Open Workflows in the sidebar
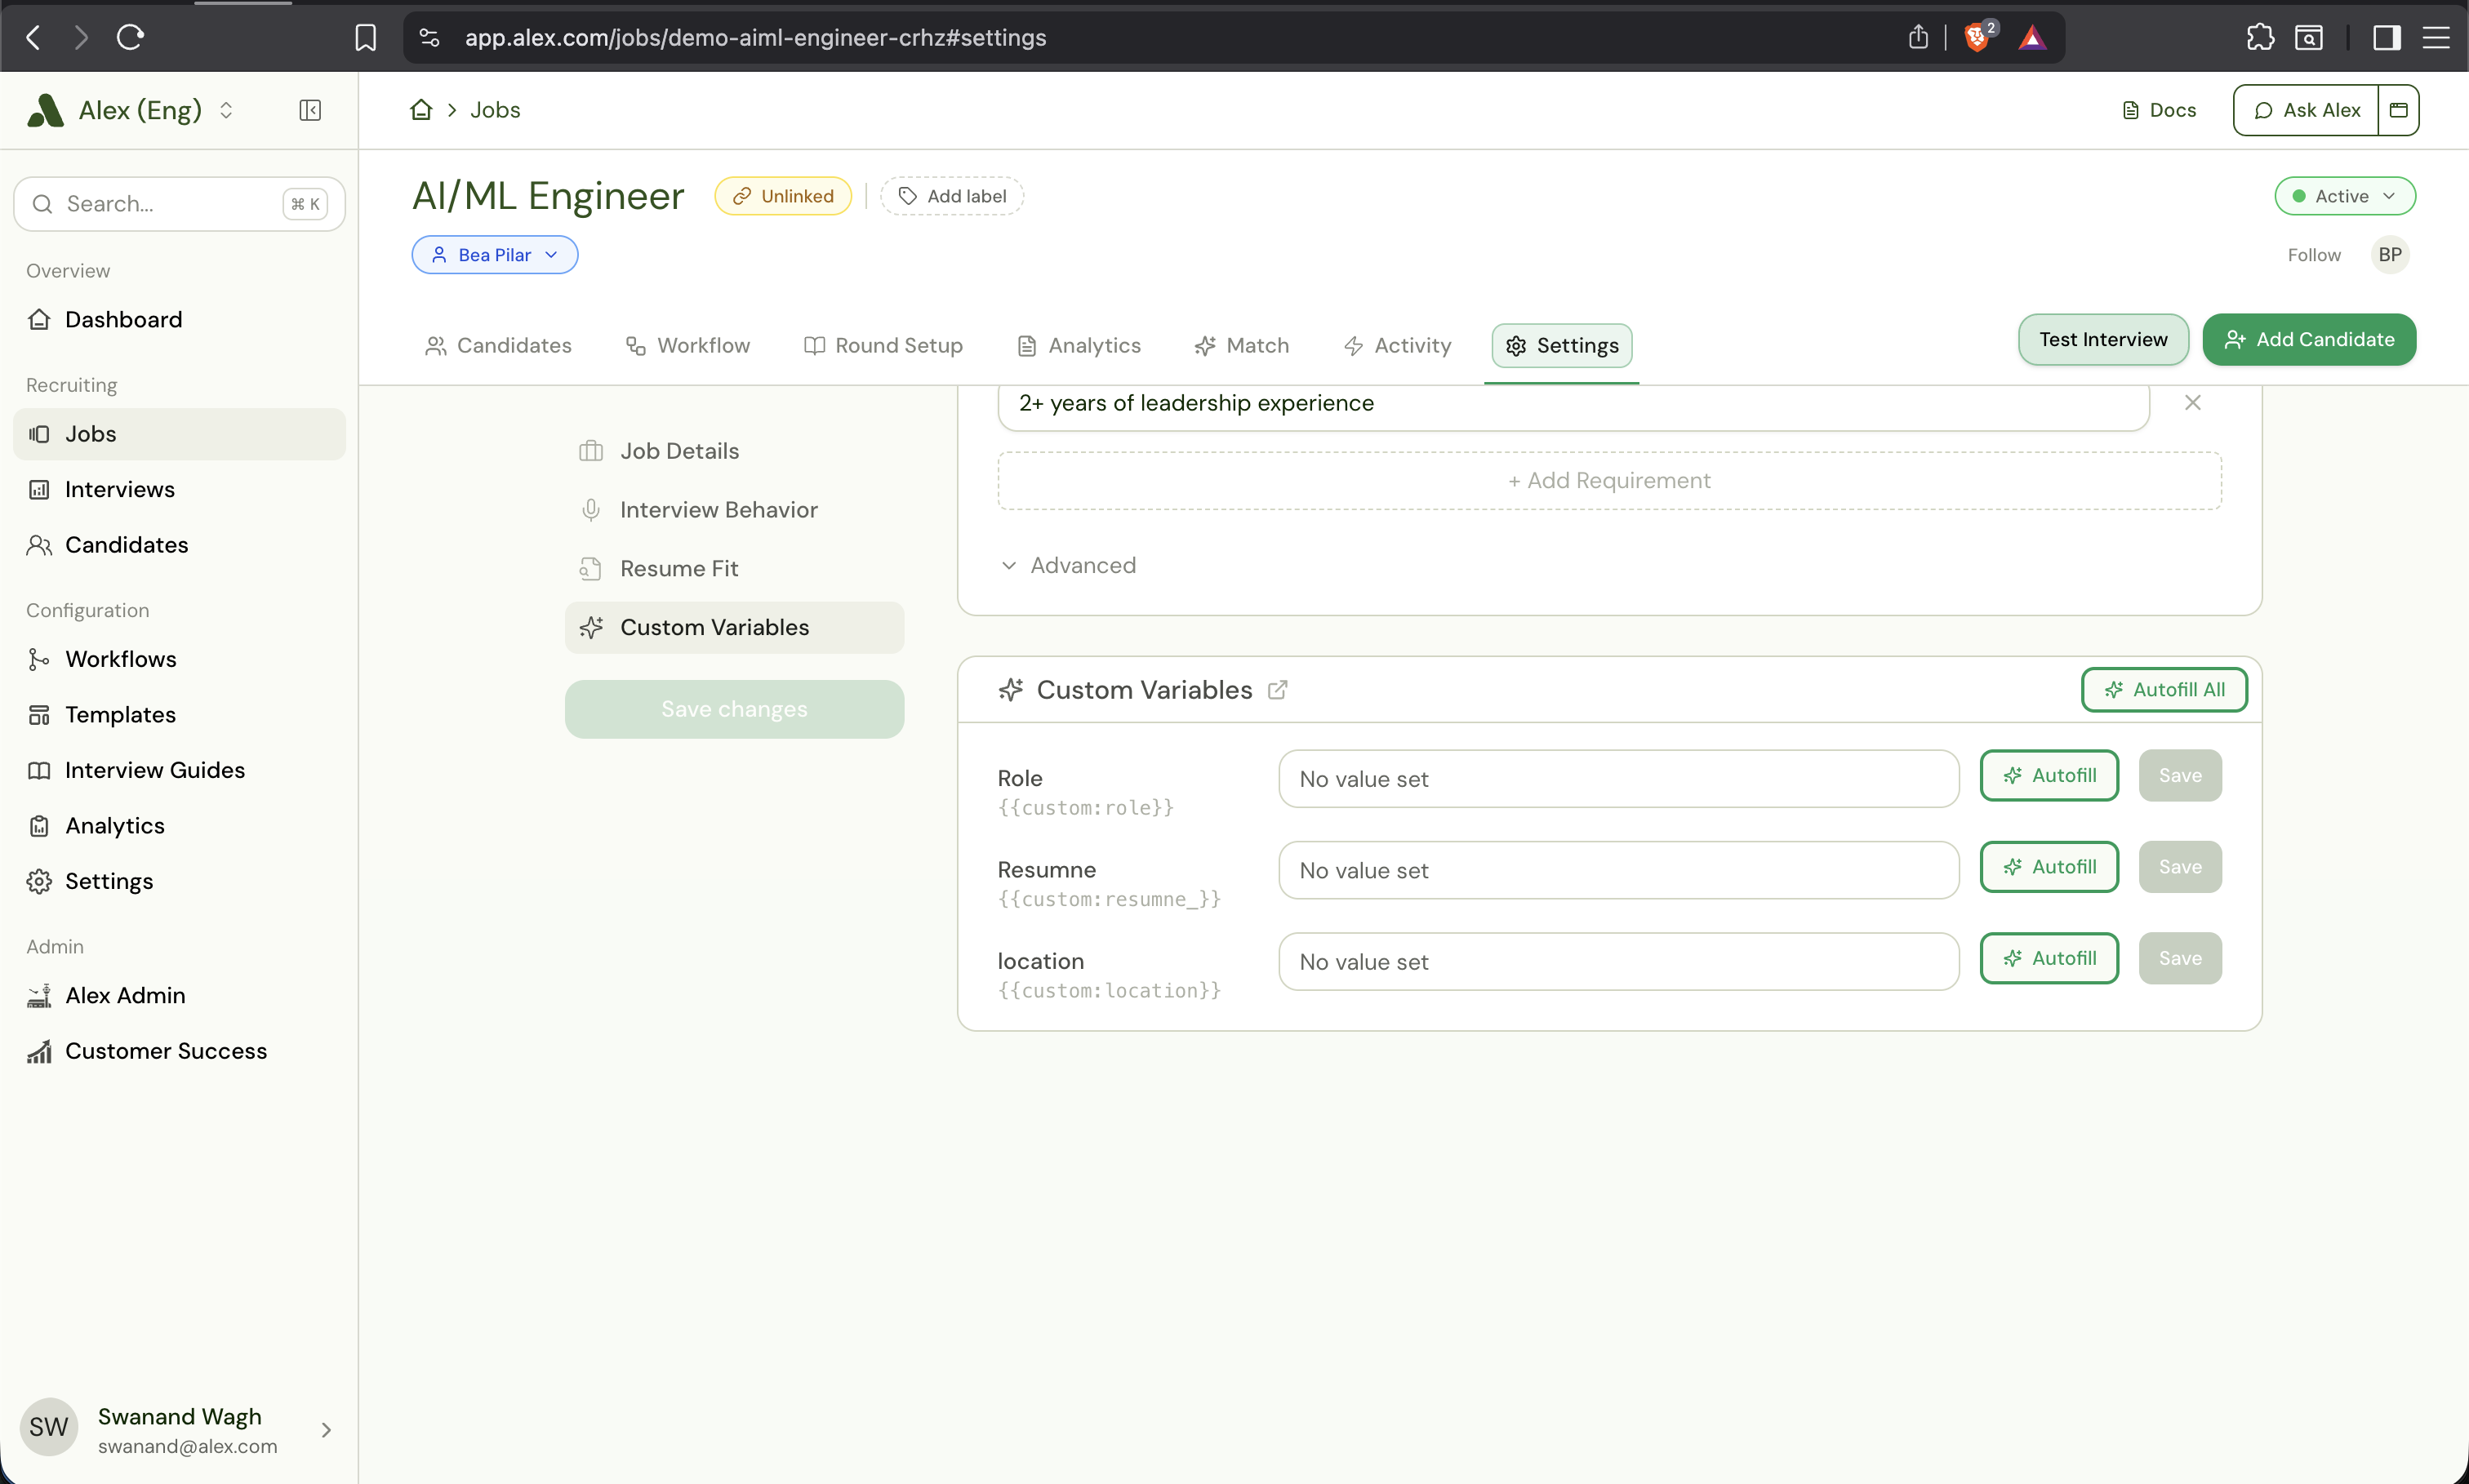 click(x=179, y=659)
